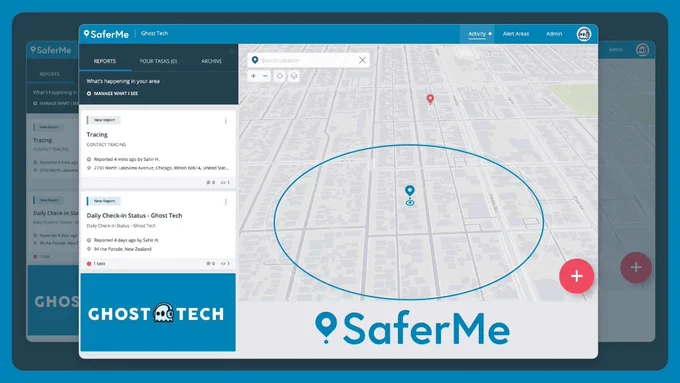Click location icon beside 94 the Parade
Screen dimensions: 680x383
[x=89, y=249]
